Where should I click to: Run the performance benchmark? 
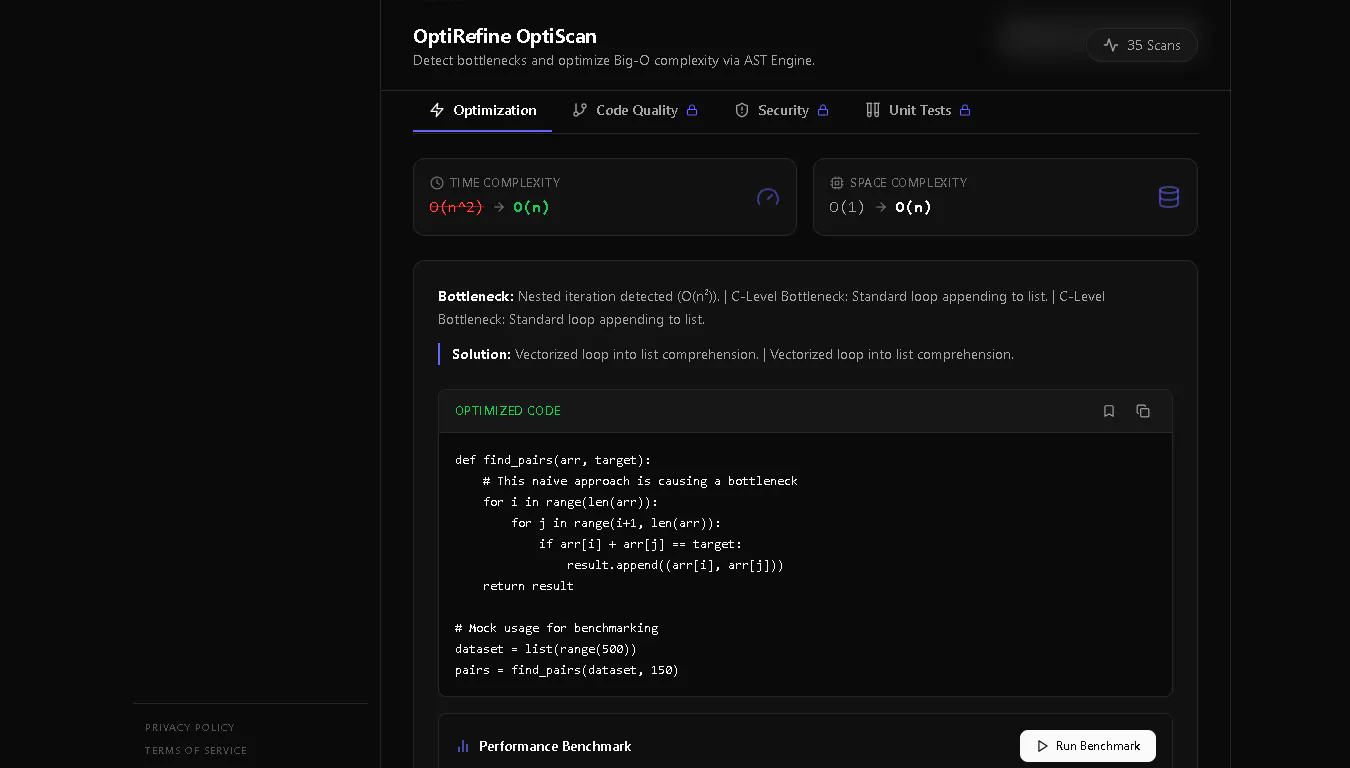tap(1088, 746)
